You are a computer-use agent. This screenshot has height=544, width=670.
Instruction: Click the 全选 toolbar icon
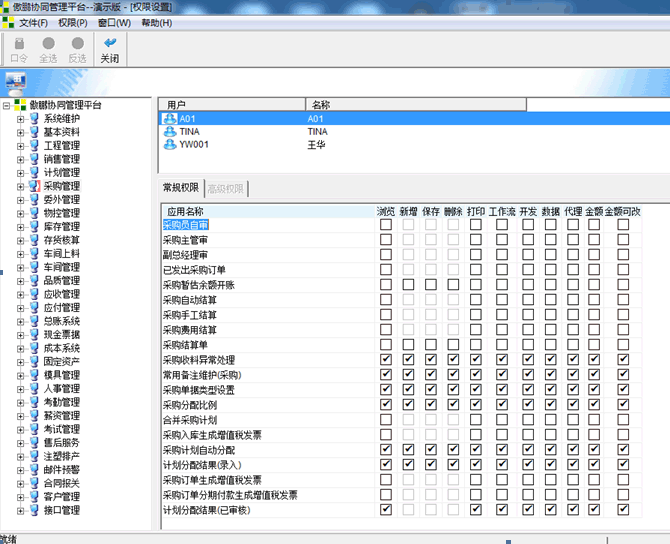click(x=48, y=44)
